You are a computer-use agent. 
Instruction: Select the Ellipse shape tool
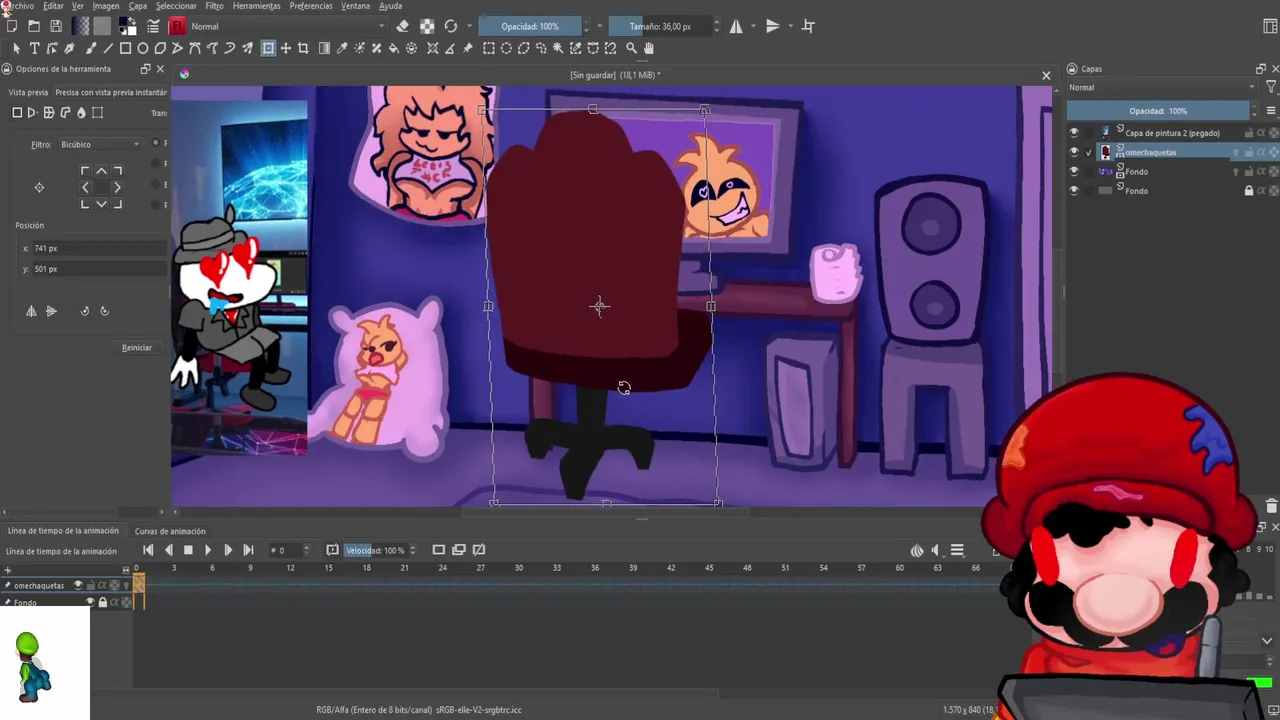[x=143, y=48]
